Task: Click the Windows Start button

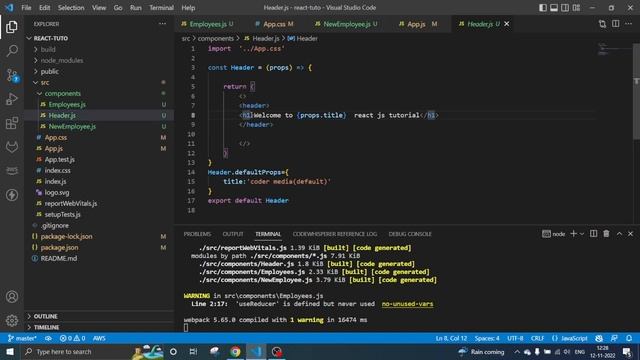Action: point(10,351)
